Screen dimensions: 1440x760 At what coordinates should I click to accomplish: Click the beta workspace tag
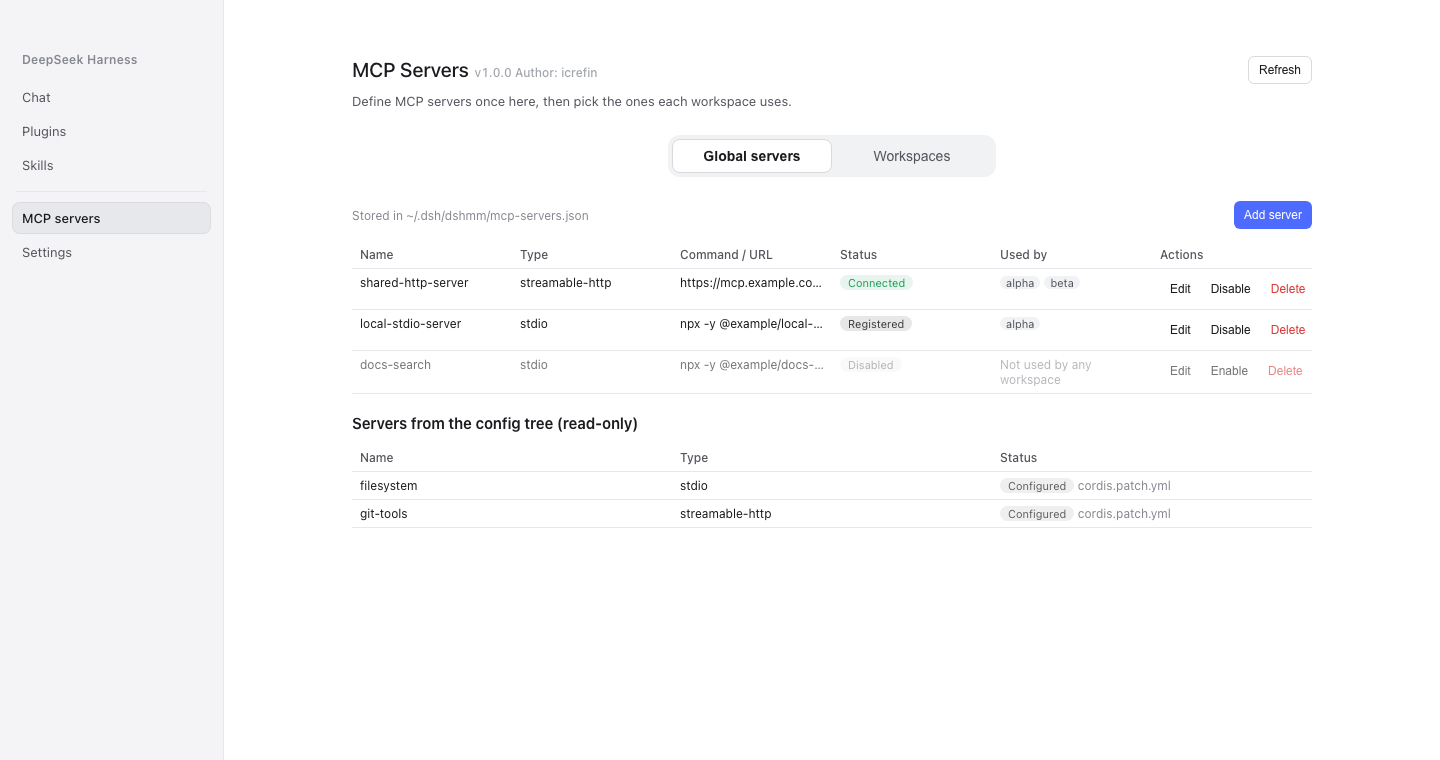click(x=1062, y=283)
